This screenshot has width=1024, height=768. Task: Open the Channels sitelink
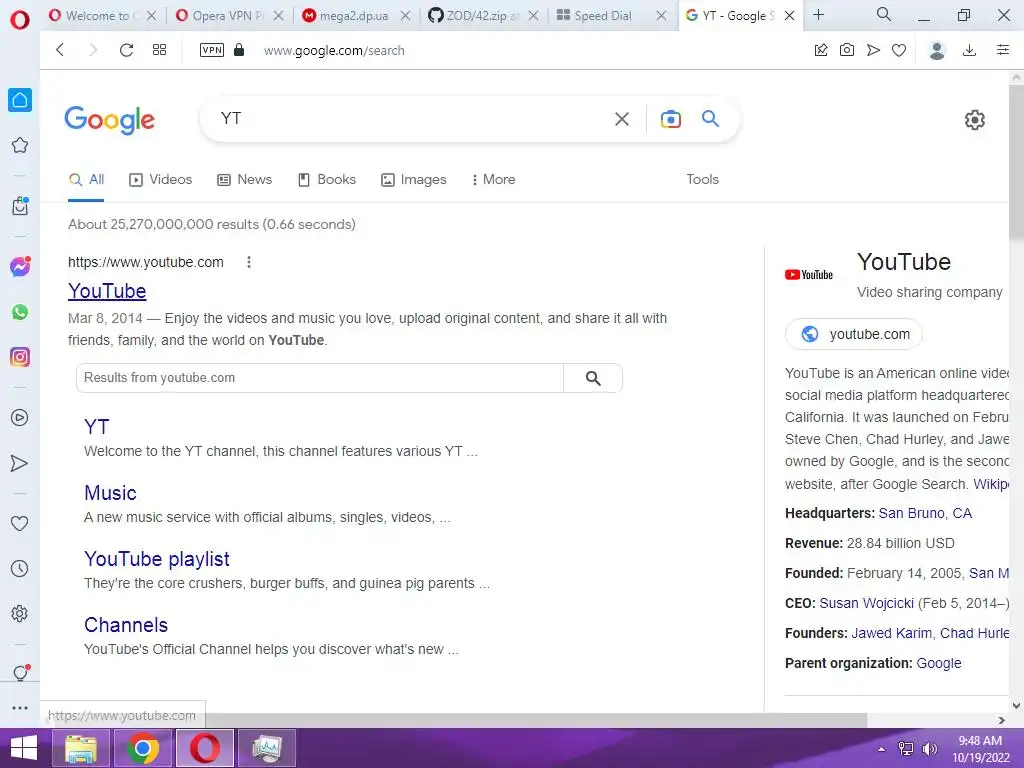tap(126, 625)
